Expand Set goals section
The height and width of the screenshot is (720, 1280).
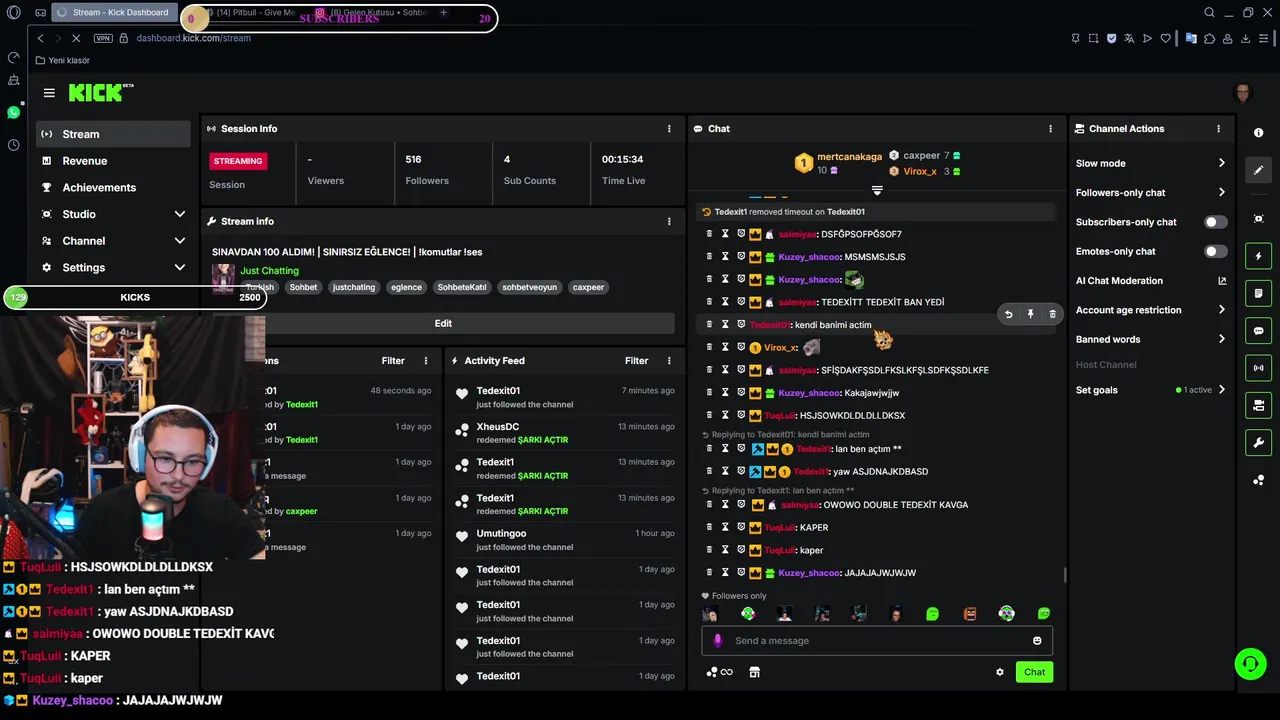pyautogui.click(x=1150, y=390)
